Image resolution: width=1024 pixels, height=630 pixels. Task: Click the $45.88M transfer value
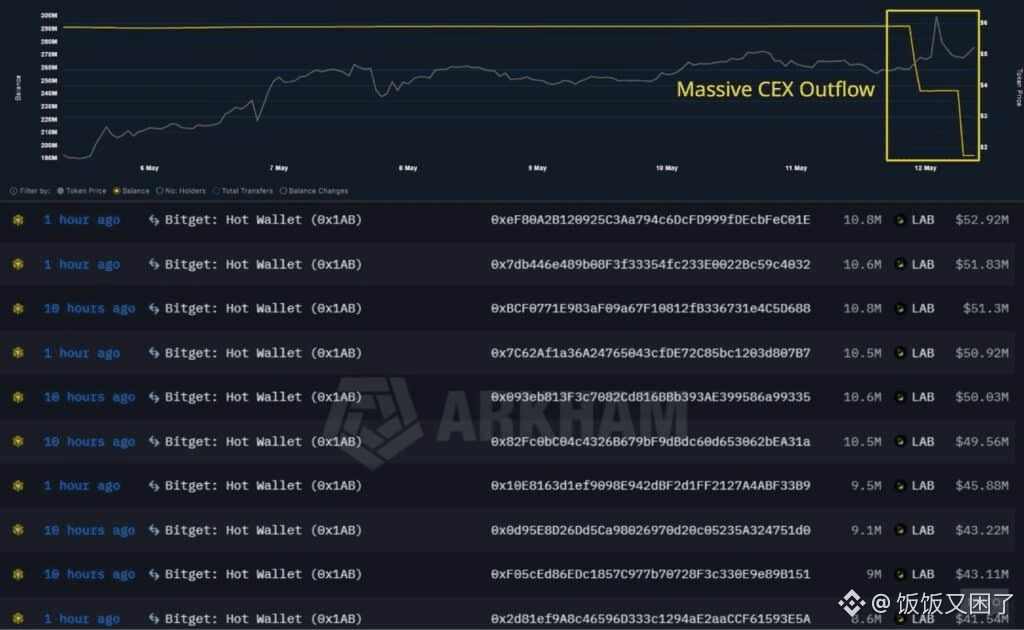click(982, 486)
